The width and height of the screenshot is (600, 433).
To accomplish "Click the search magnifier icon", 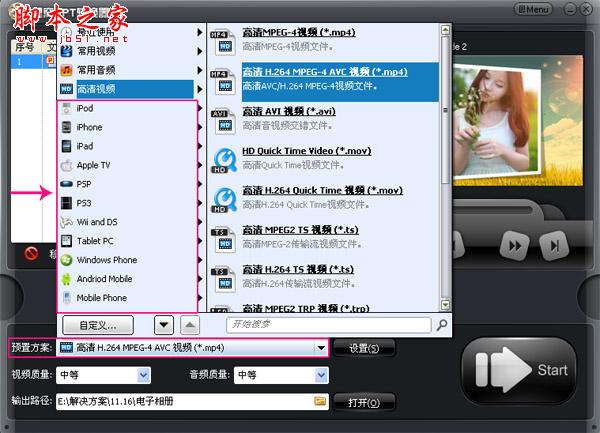I will click(442, 325).
